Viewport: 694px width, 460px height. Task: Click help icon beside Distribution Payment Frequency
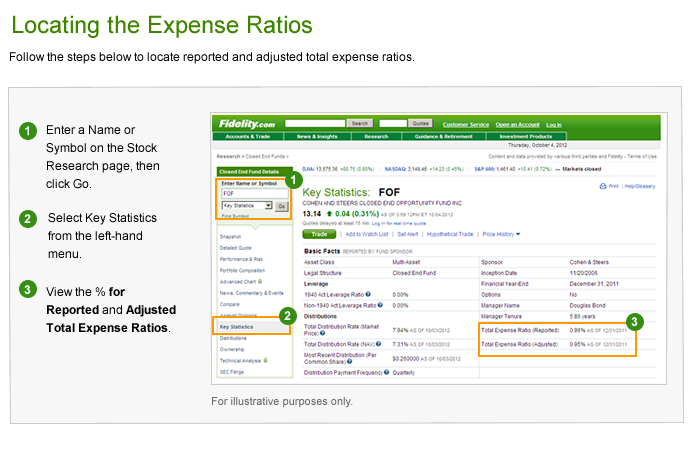pos(388,373)
